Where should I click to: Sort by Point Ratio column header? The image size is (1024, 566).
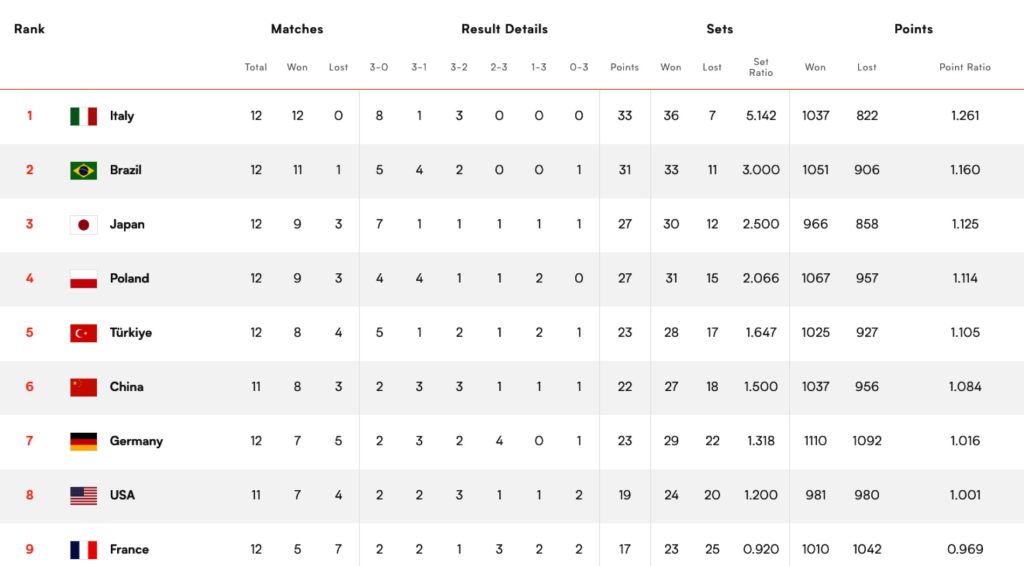point(965,67)
